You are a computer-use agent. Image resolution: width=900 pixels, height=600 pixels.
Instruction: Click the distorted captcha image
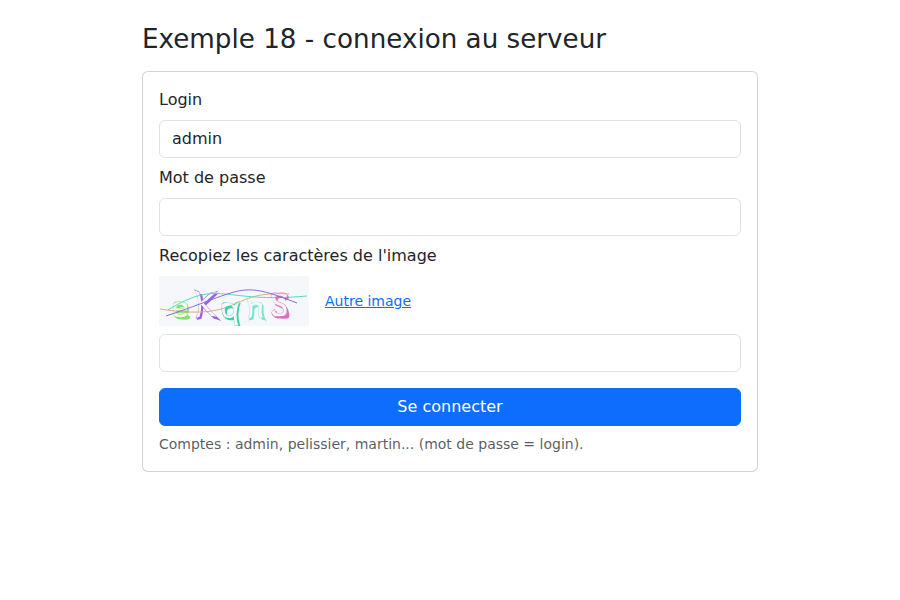(234, 301)
